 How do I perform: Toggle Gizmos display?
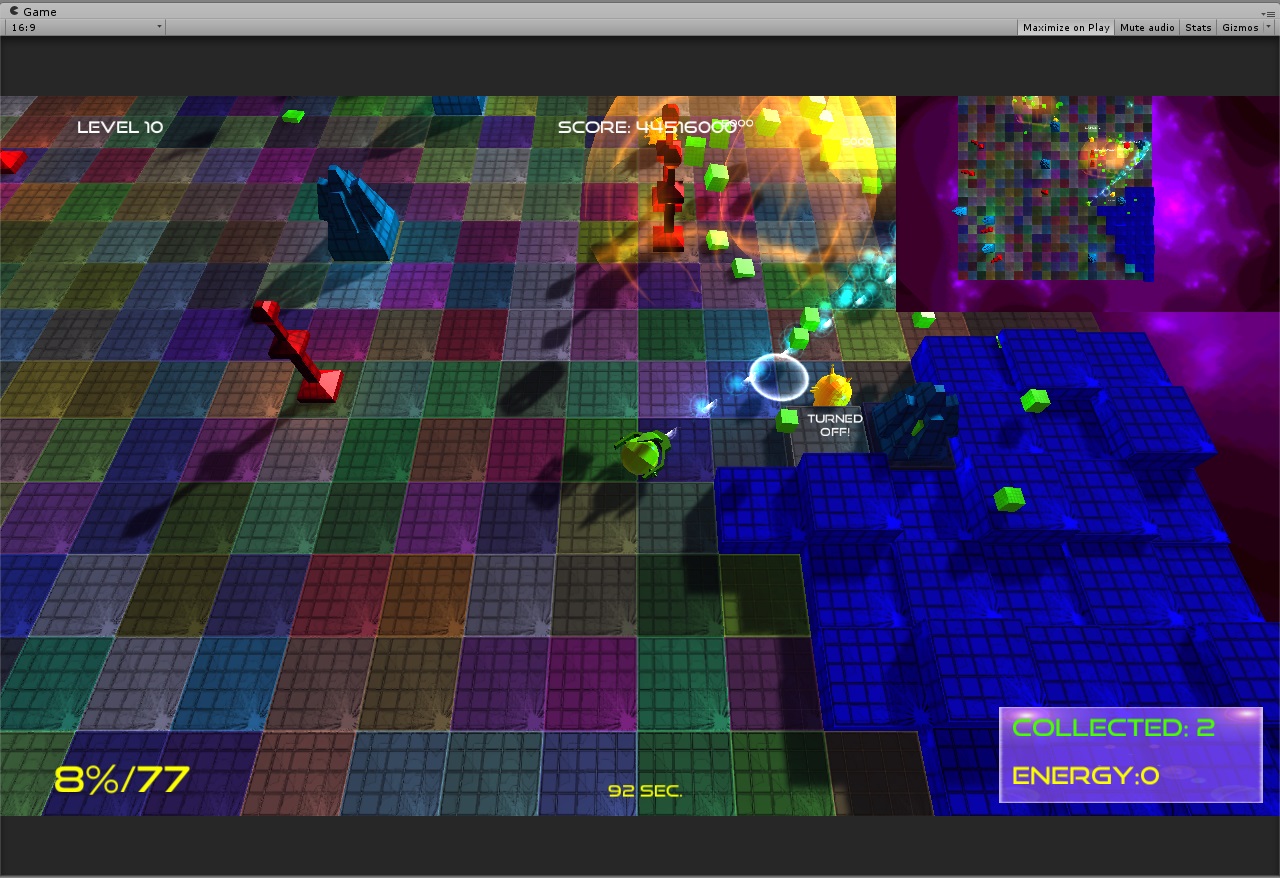(1240, 27)
